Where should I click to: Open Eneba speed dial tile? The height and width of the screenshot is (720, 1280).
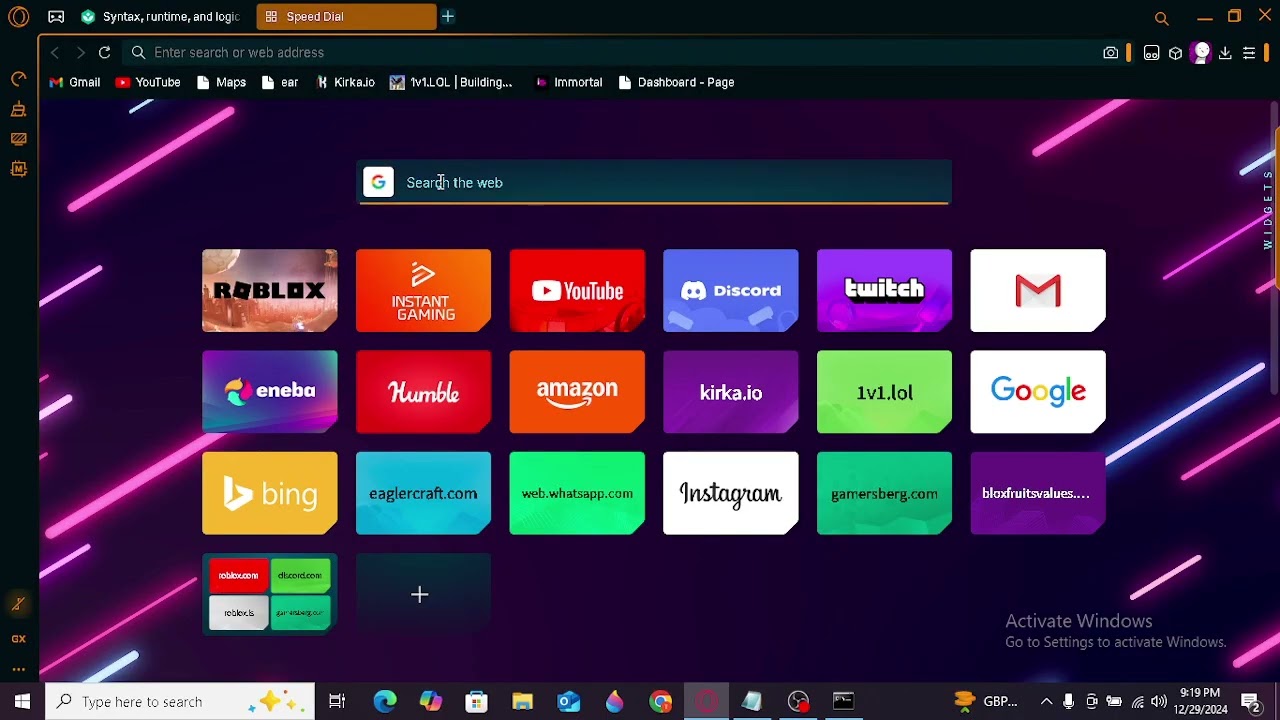pyautogui.click(x=270, y=392)
